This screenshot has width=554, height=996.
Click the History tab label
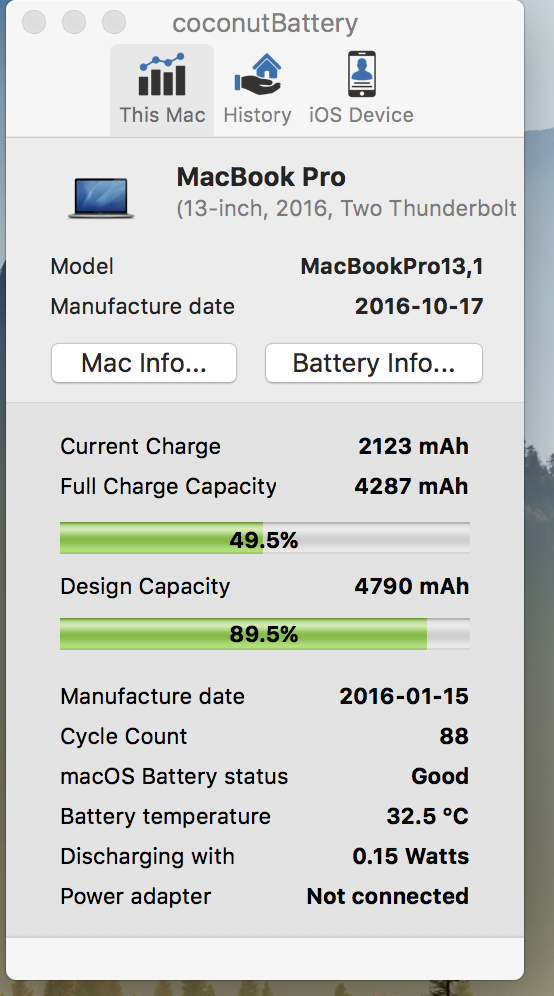click(257, 115)
